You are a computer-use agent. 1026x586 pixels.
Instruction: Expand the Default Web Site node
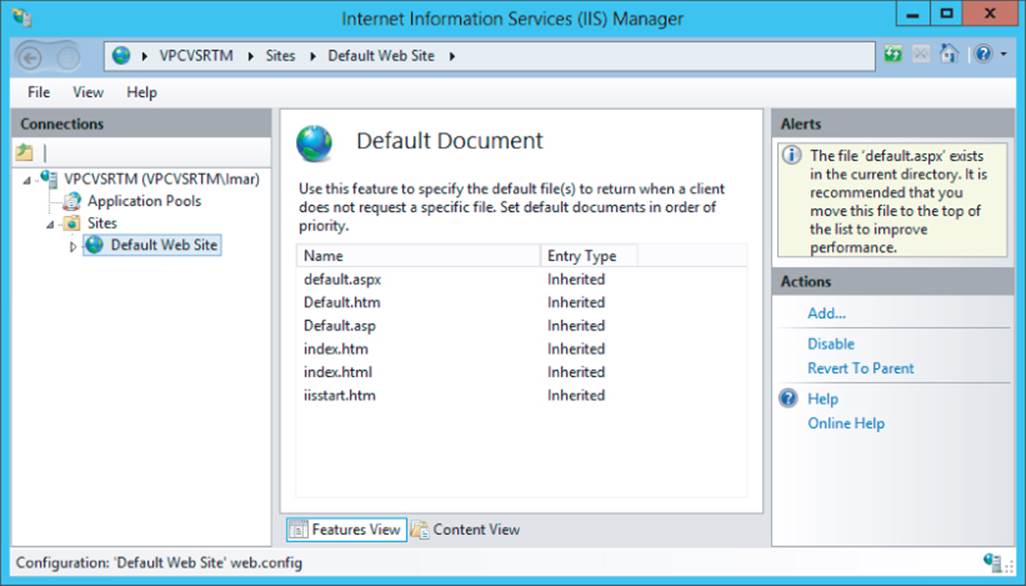(73, 247)
